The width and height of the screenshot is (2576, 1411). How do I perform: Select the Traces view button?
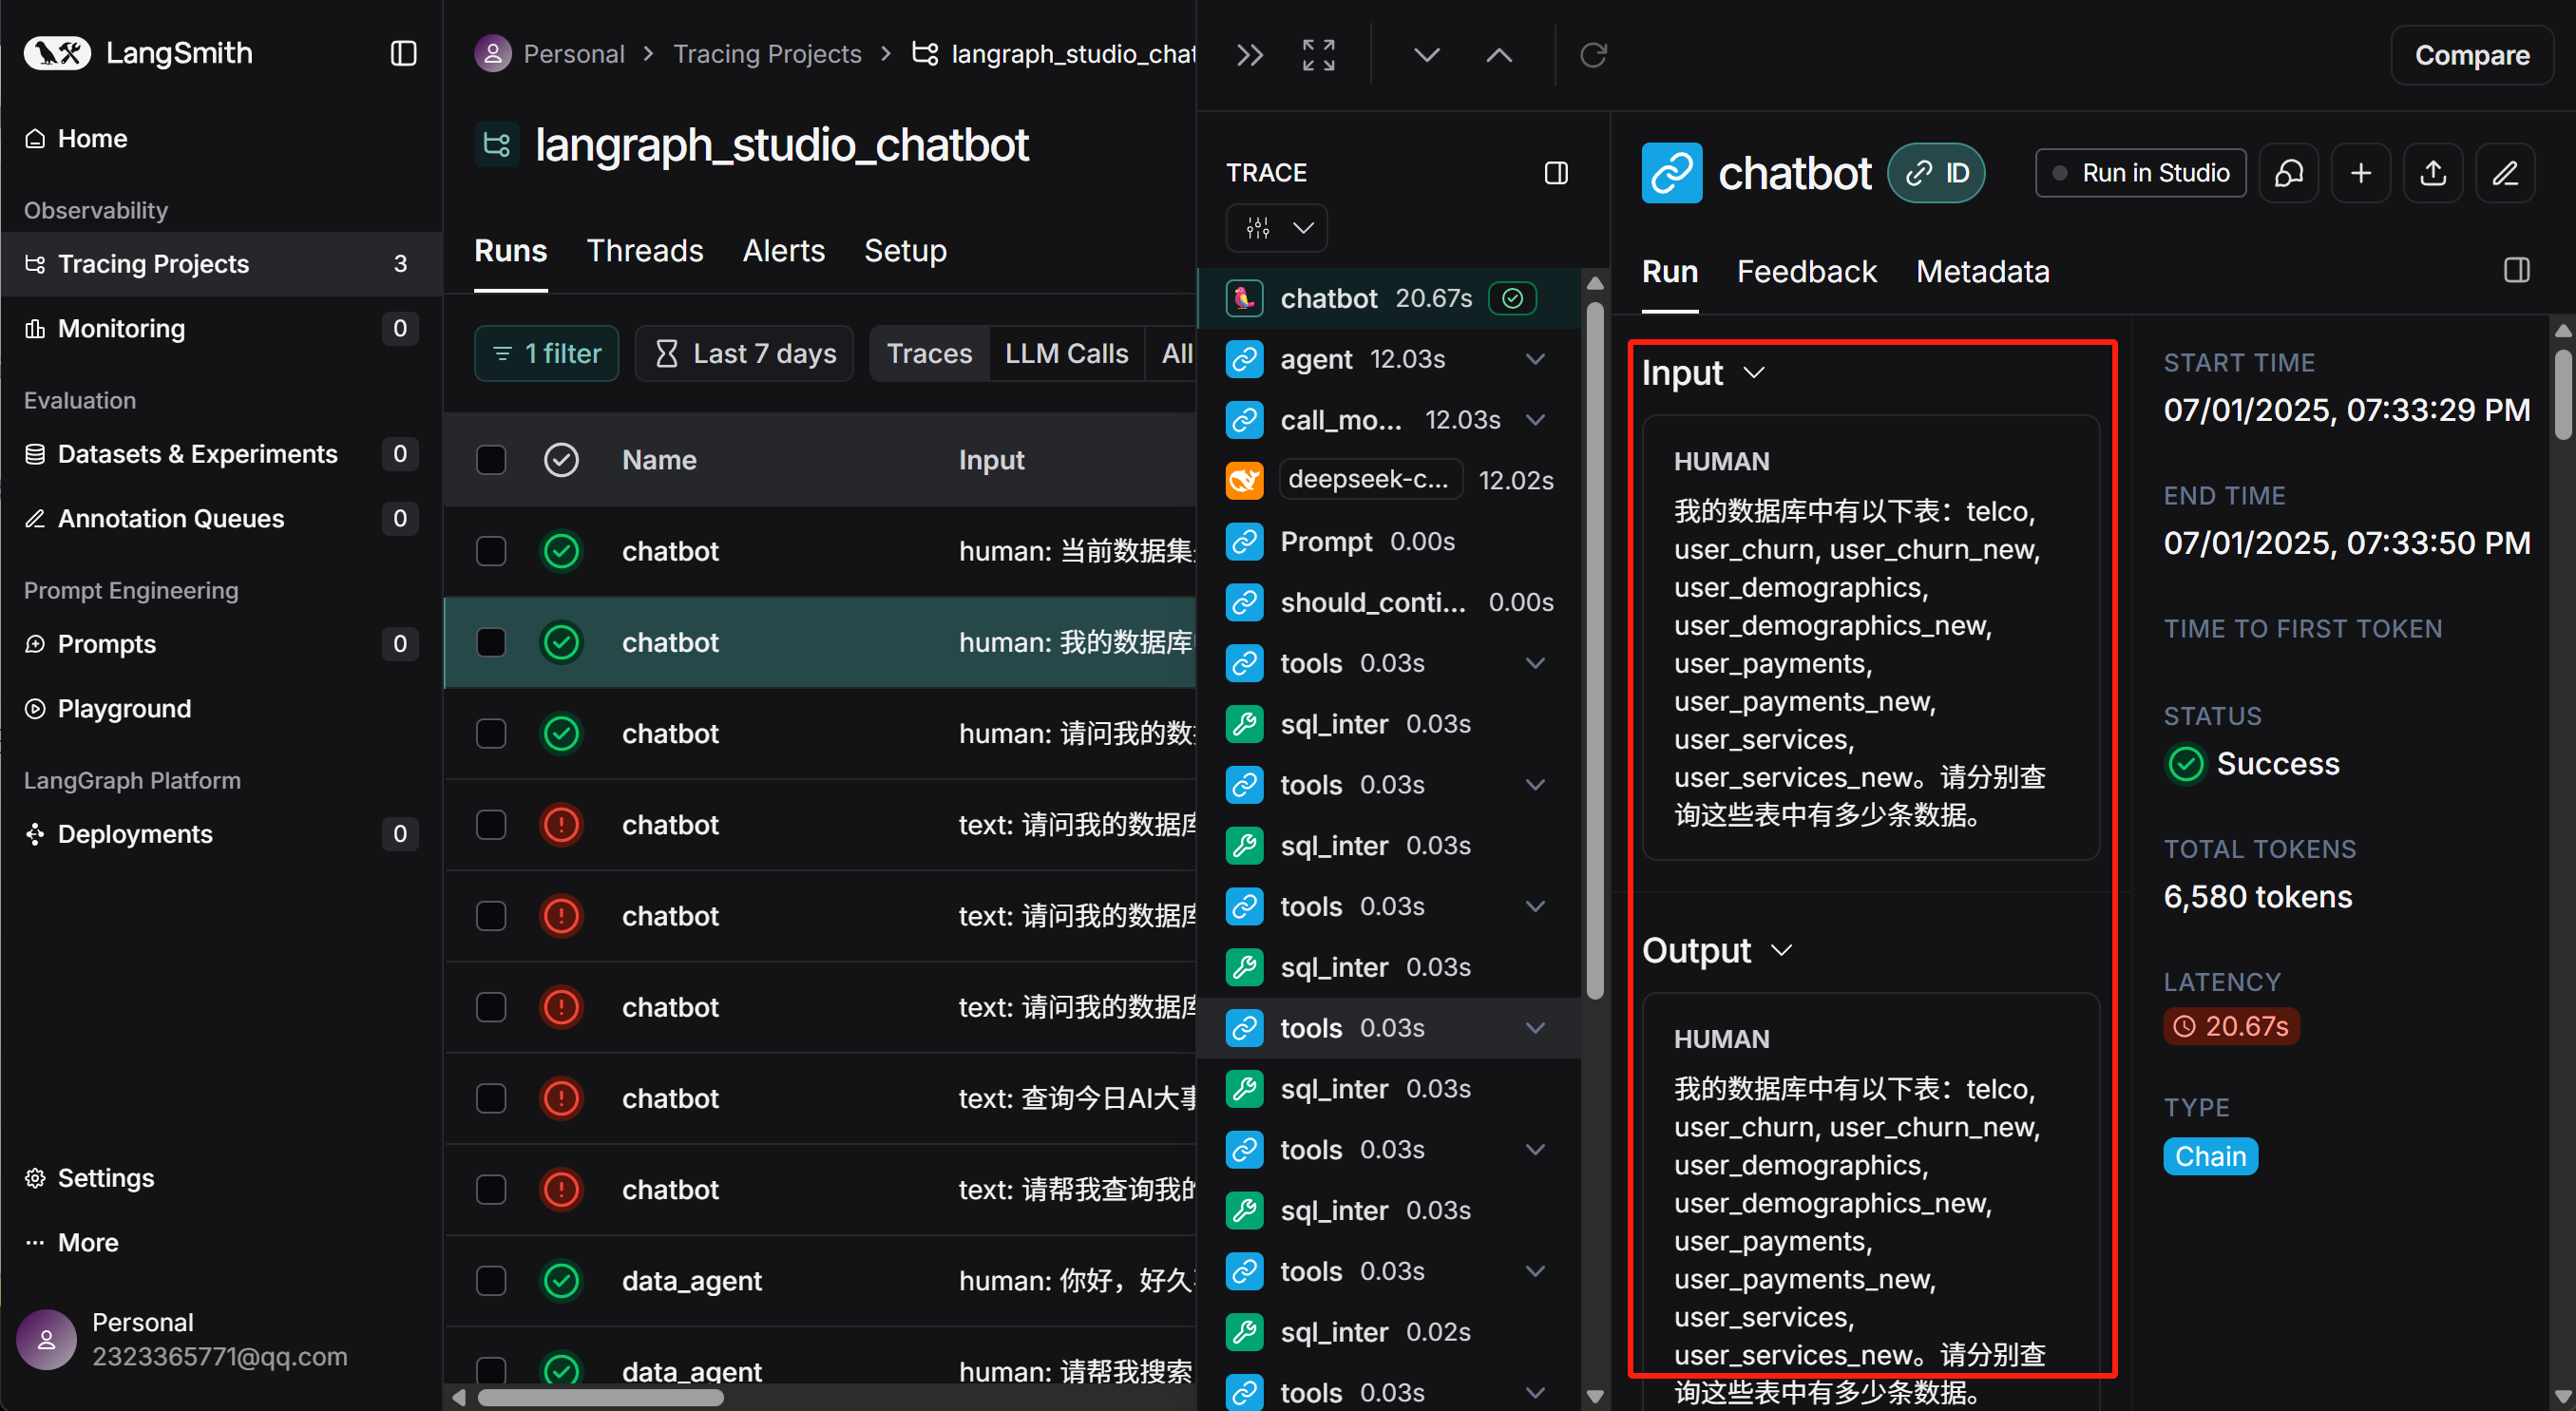click(x=929, y=353)
